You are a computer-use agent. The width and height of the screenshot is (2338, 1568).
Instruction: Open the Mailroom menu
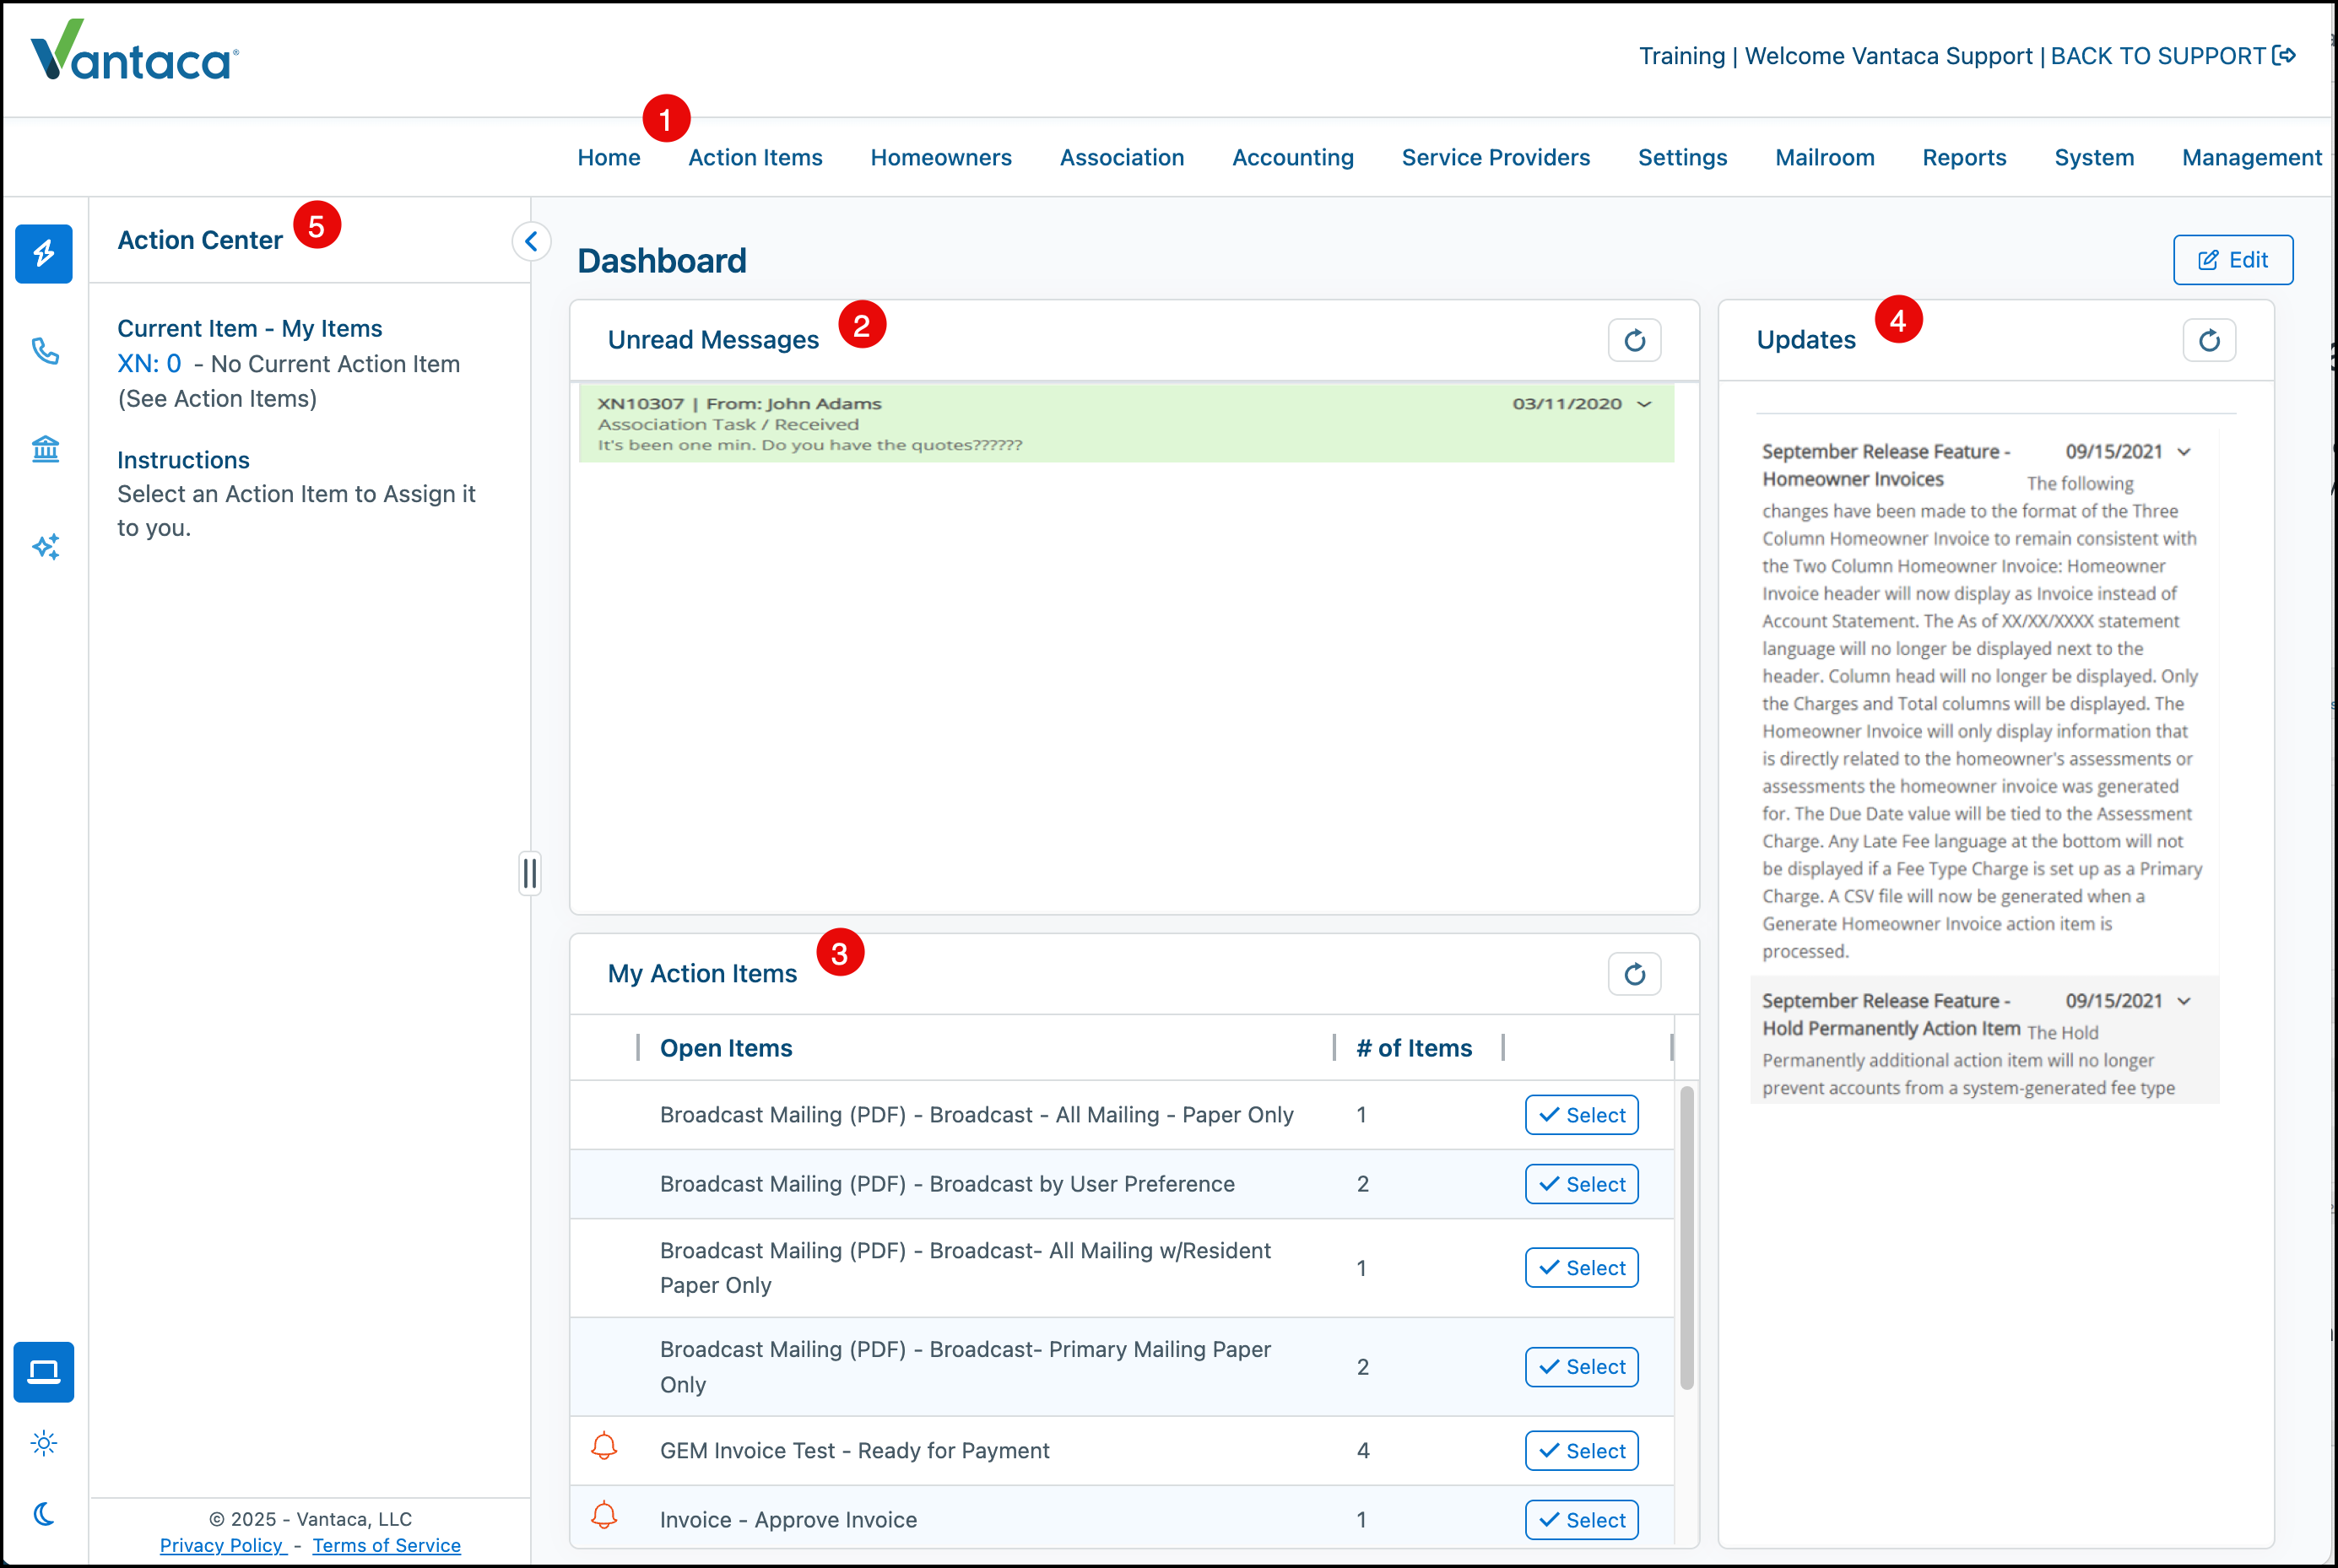tap(1825, 157)
